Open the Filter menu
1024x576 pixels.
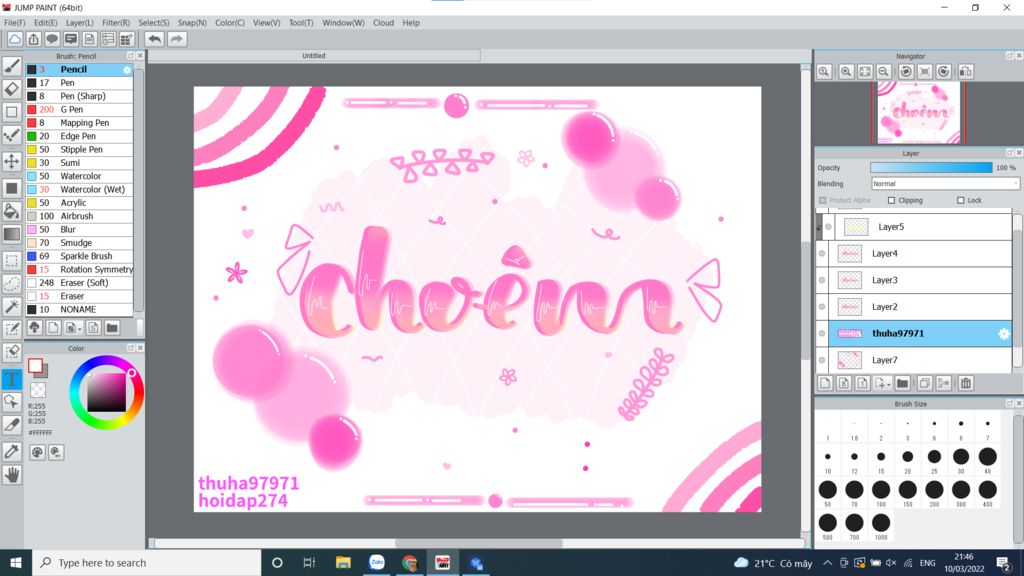(116, 23)
